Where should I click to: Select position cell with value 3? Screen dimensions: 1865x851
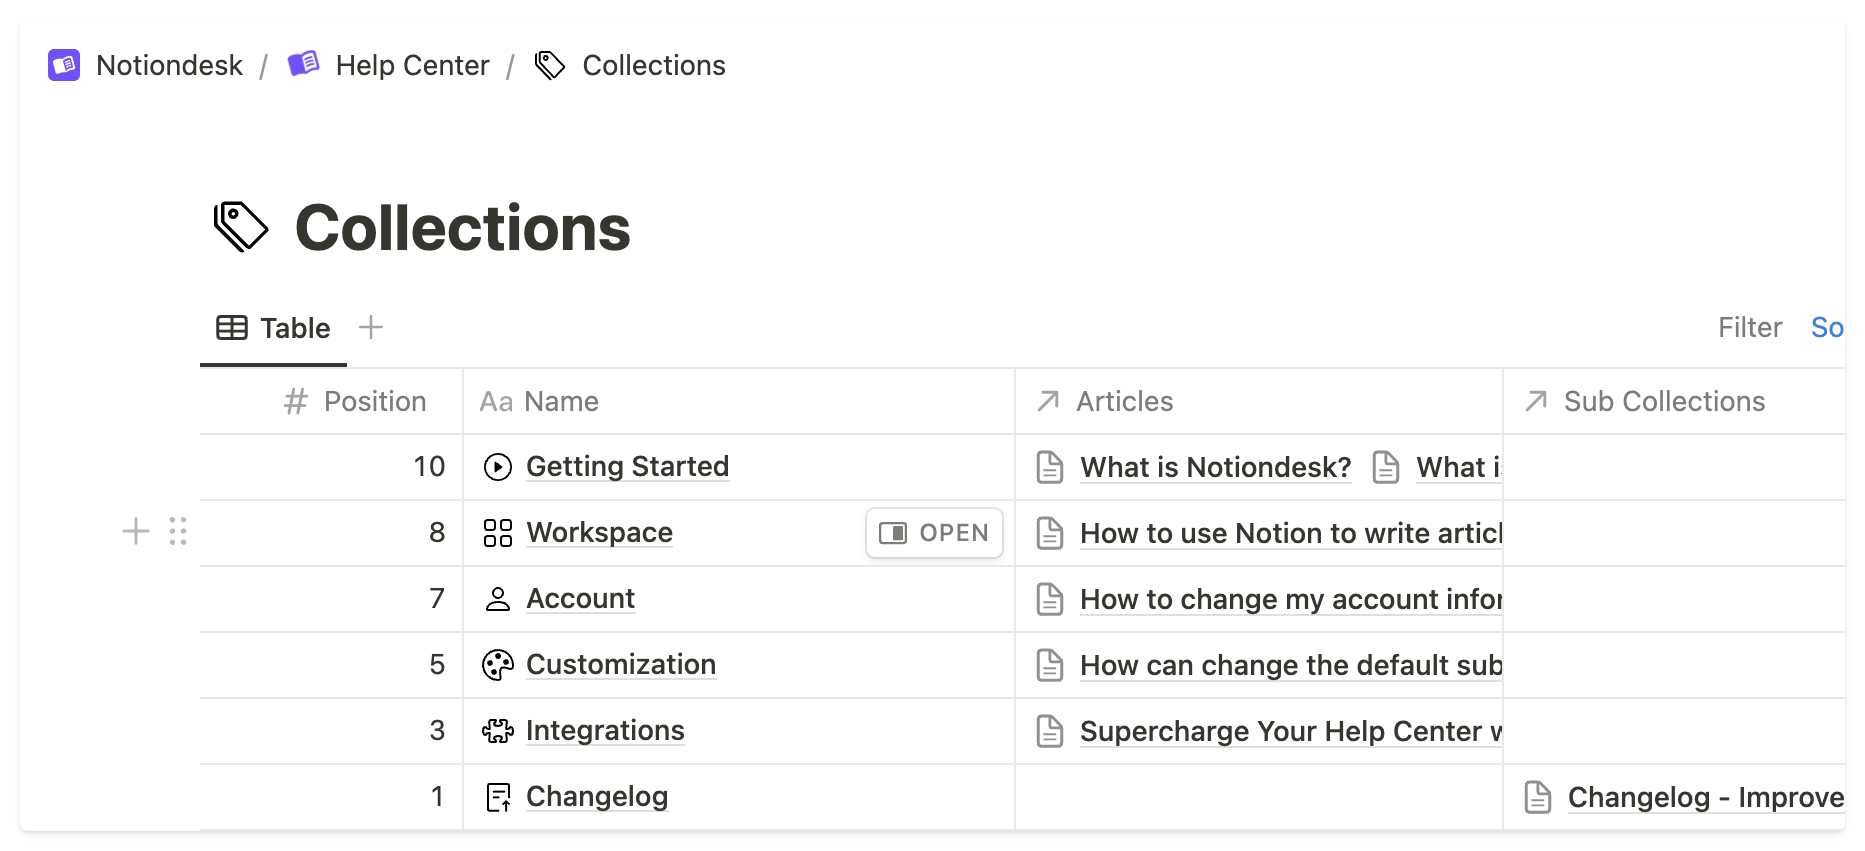pos(331,731)
